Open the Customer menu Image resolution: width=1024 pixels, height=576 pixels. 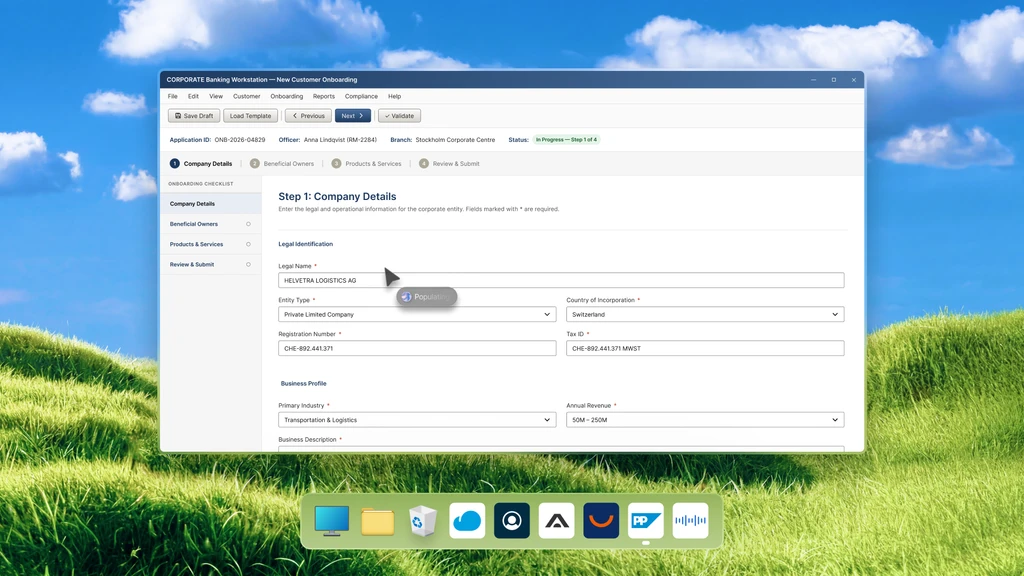click(247, 96)
